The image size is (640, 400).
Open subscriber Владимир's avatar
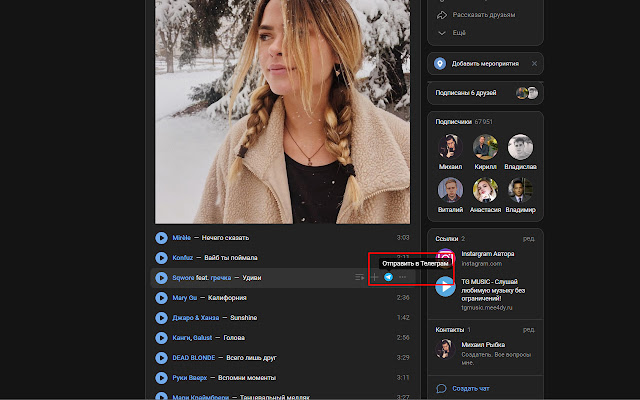pyautogui.click(x=520, y=189)
